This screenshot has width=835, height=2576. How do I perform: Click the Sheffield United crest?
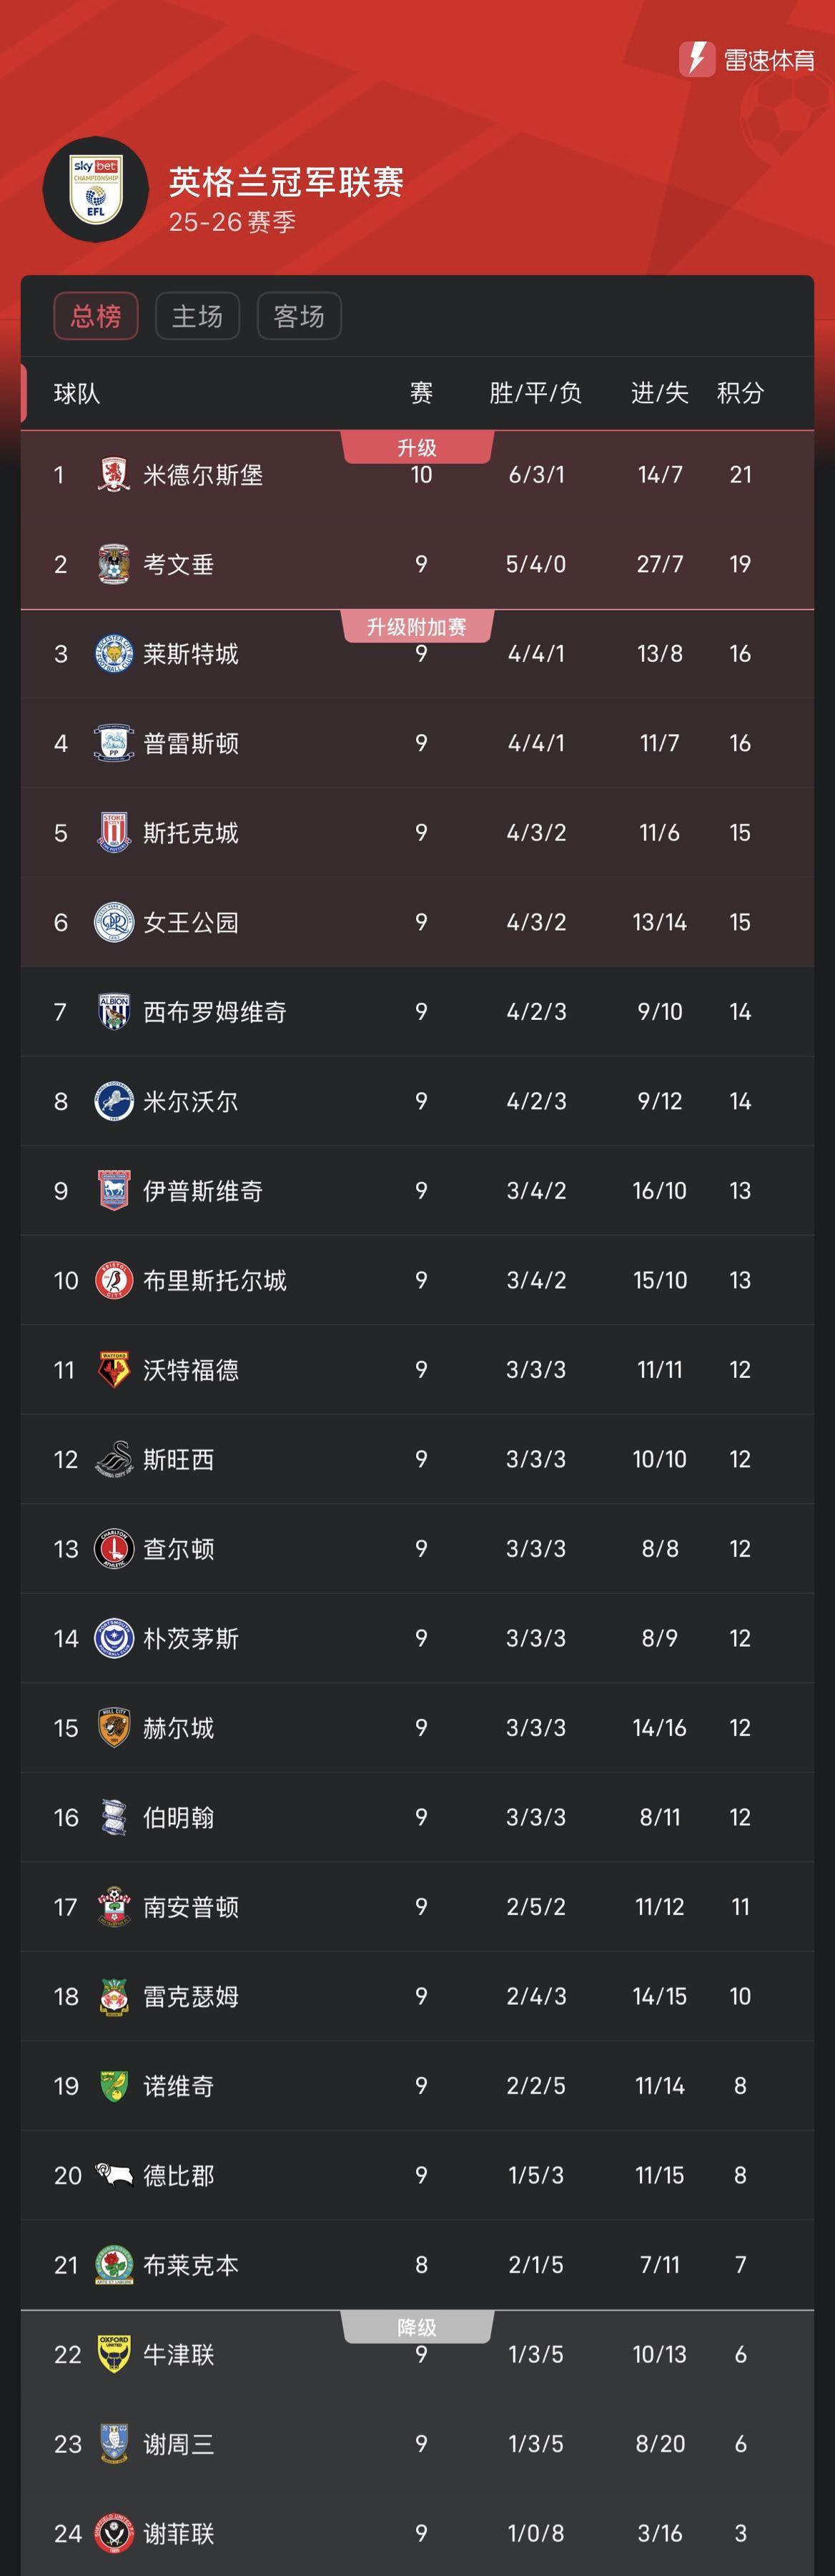pos(114,2533)
